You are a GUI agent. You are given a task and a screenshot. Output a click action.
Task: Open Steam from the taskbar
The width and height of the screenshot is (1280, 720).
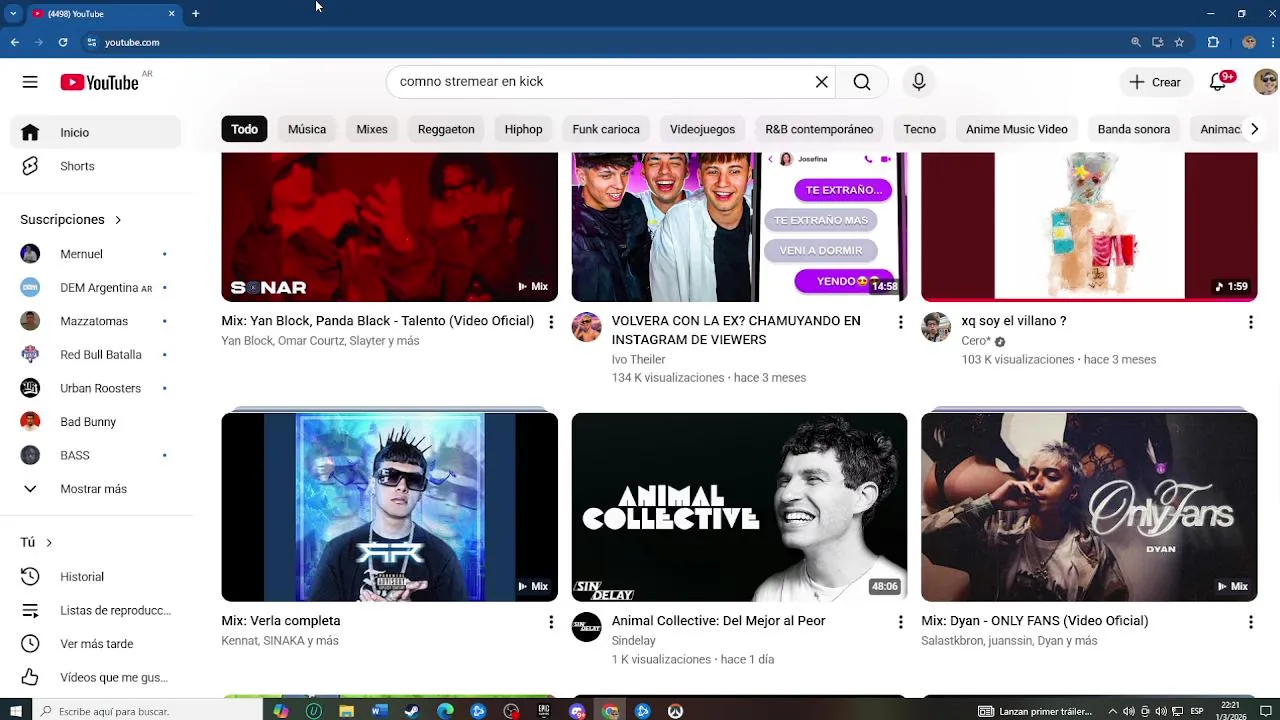tap(412, 711)
